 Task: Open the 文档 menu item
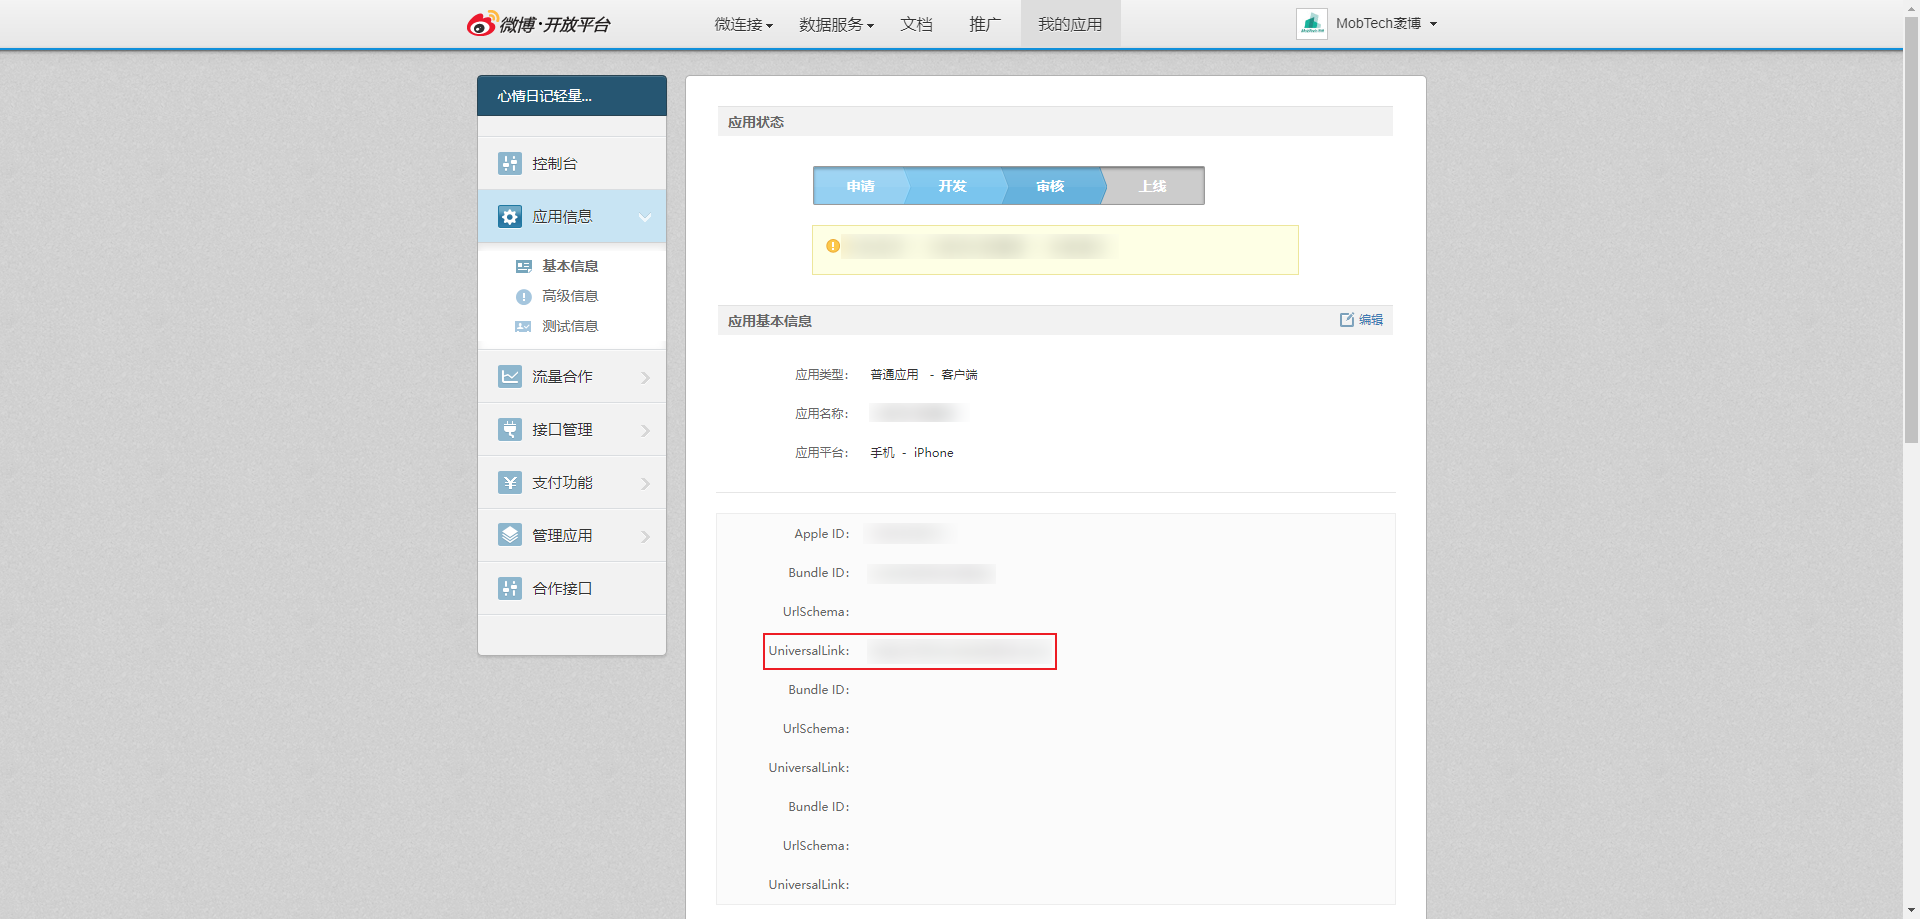click(916, 24)
